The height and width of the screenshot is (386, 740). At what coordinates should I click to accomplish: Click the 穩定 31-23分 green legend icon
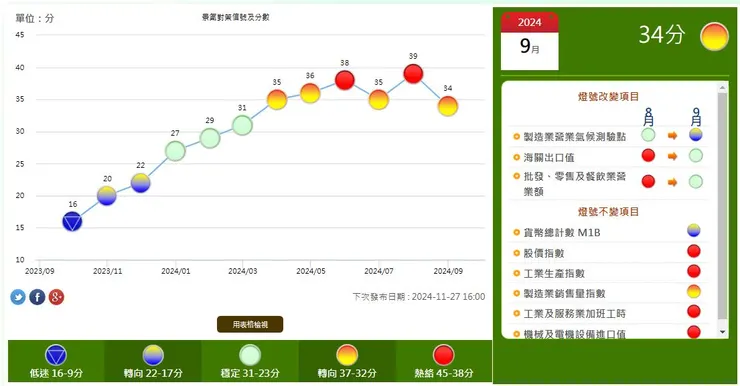[x=250, y=355]
